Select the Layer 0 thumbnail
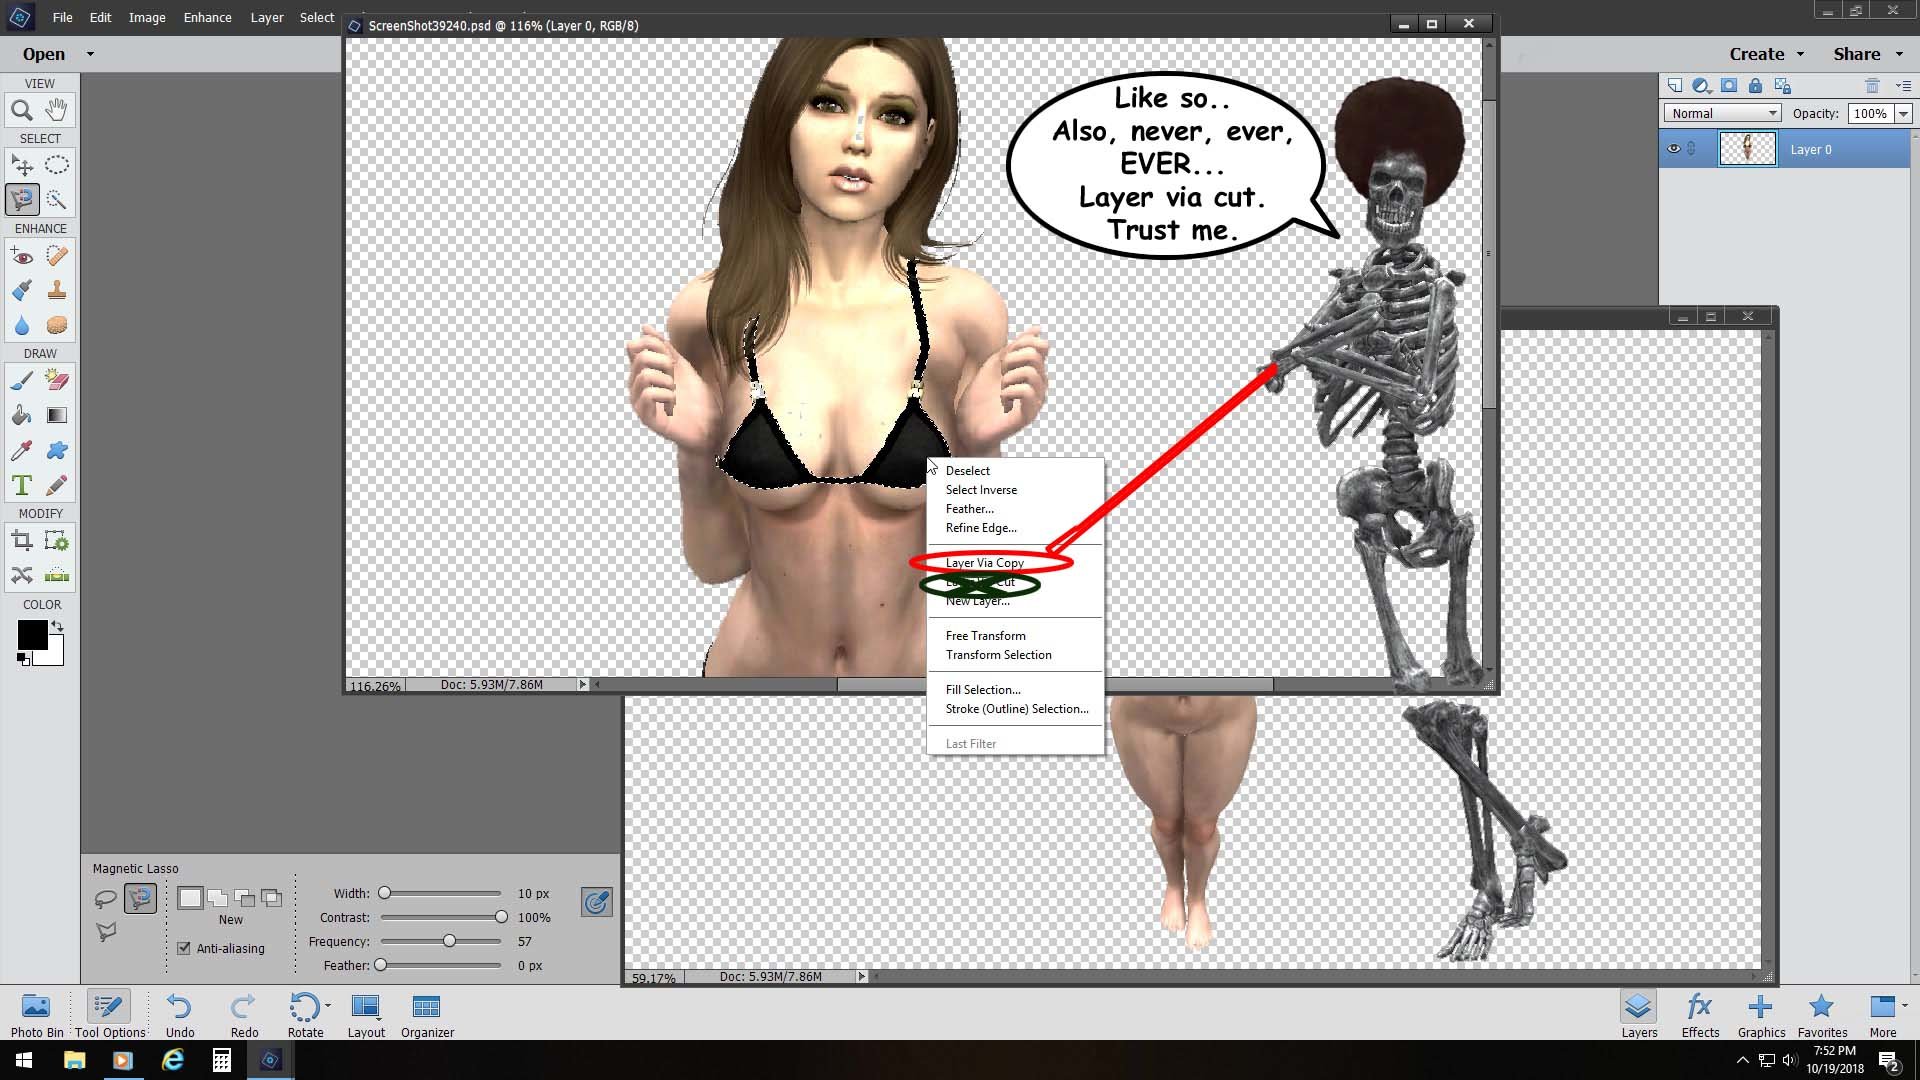The height and width of the screenshot is (1080, 1920). (1747, 149)
